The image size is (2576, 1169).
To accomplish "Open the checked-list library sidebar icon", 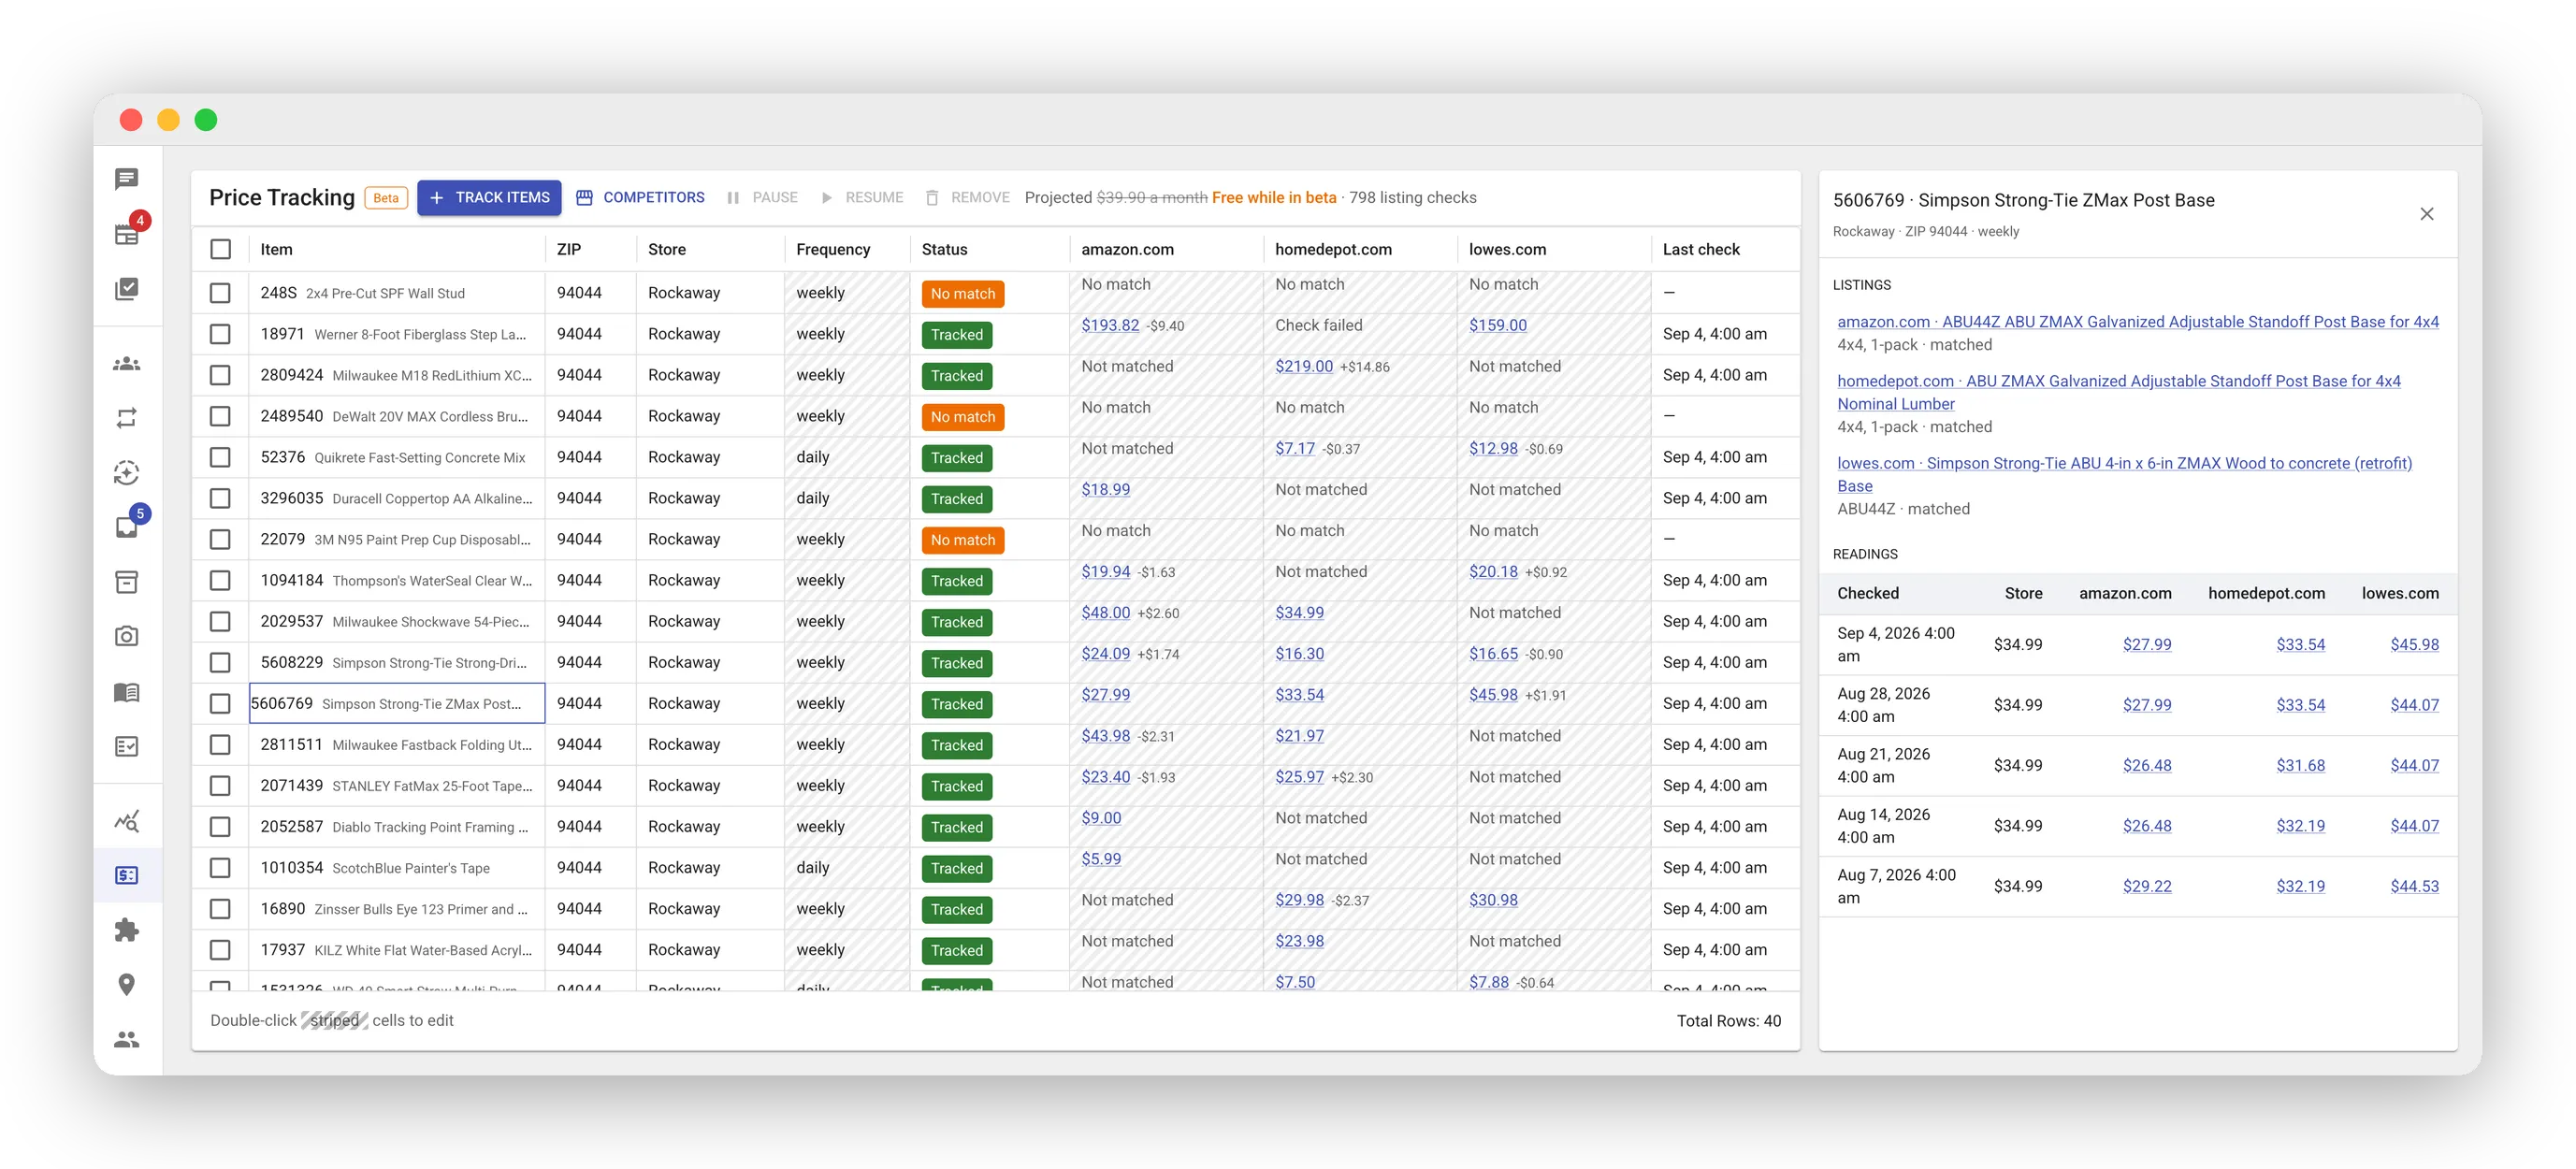I will (126, 288).
